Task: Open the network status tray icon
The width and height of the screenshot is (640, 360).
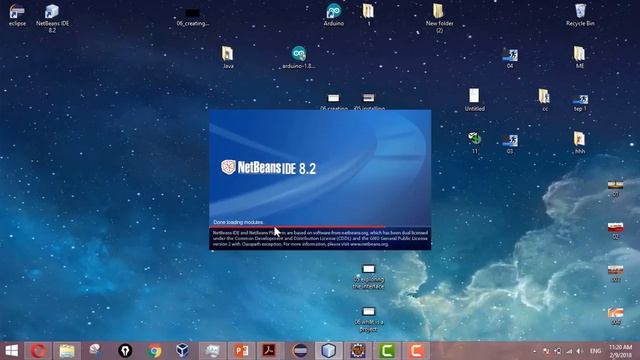Action: [569, 351]
